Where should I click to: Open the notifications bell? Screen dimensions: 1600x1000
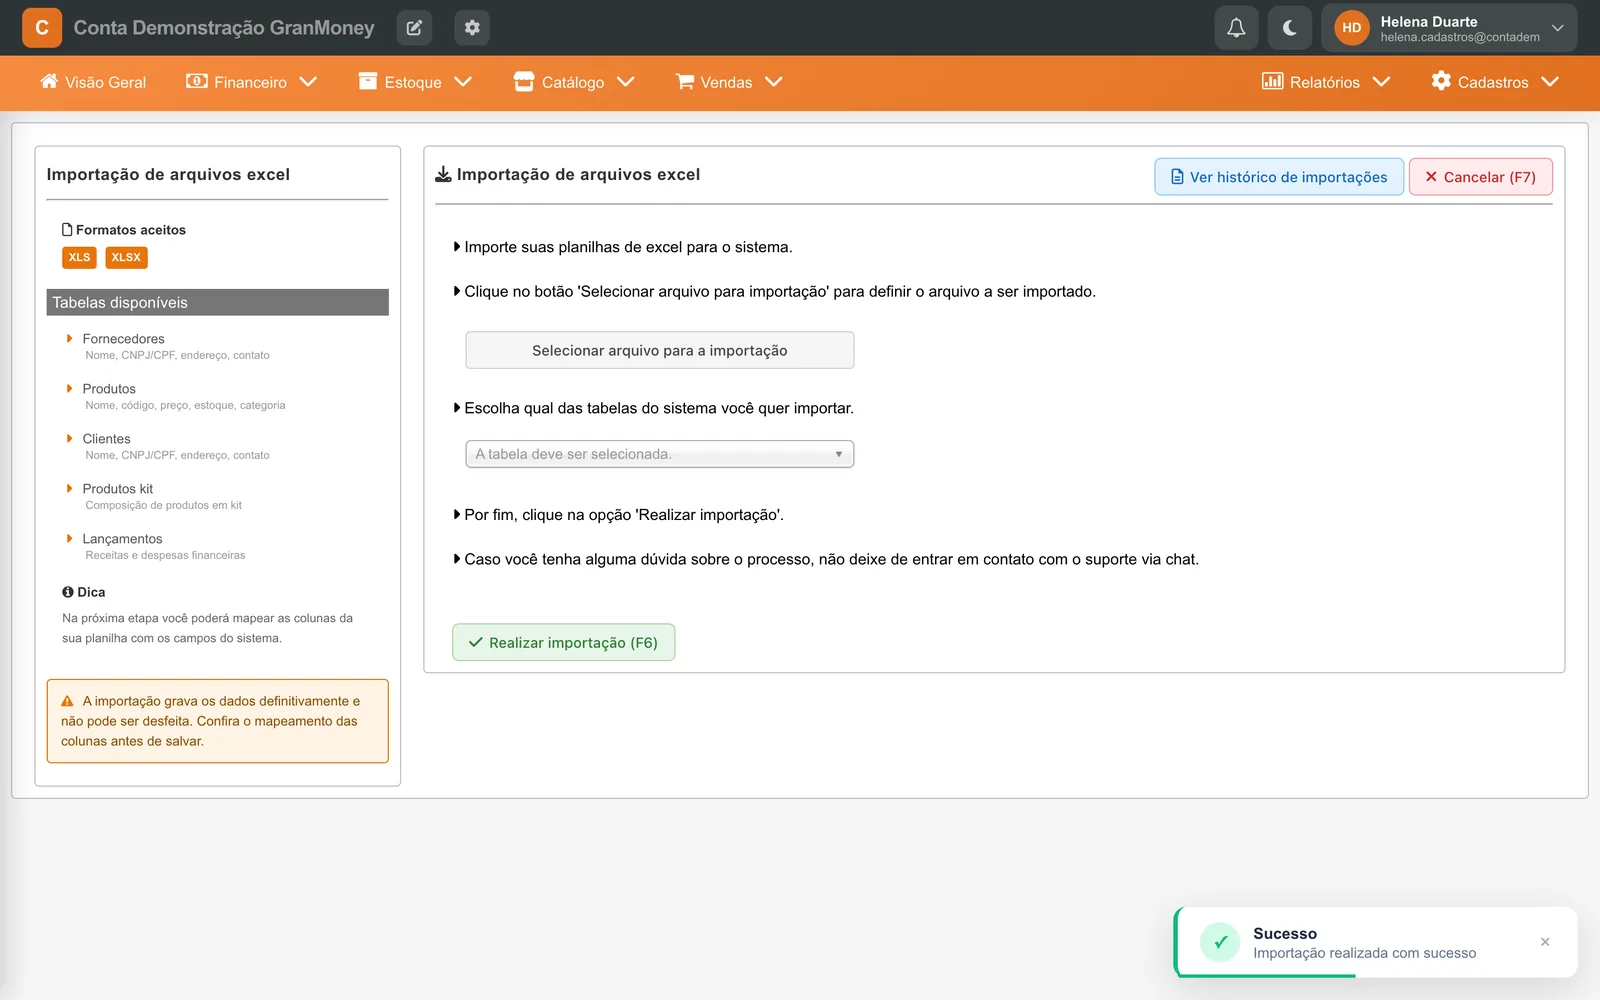pyautogui.click(x=1236, y=28)
